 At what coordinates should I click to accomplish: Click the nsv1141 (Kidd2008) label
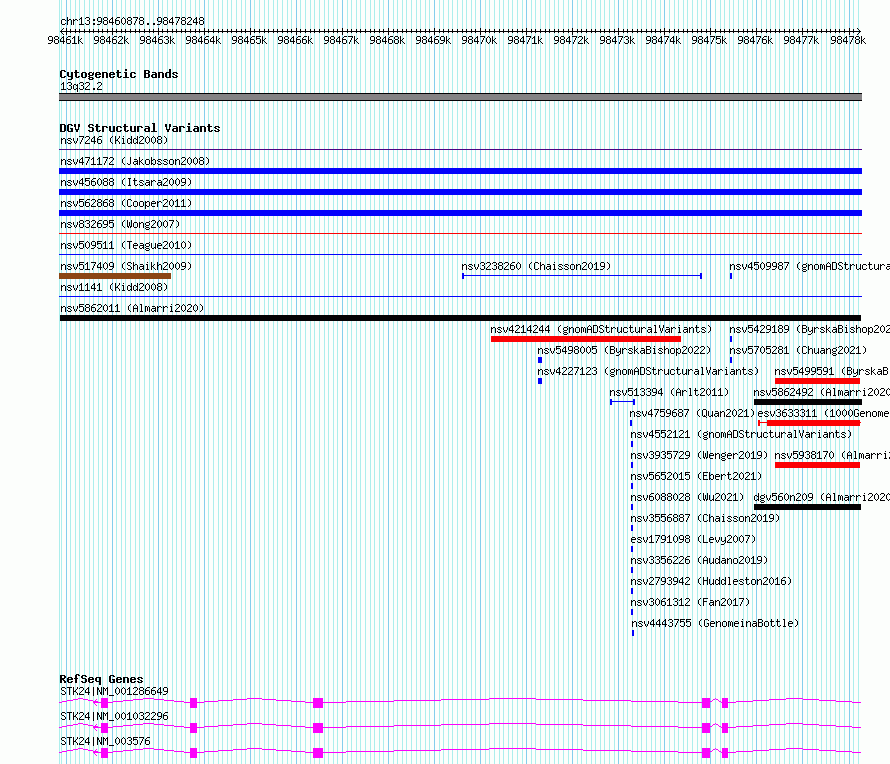point(114,288)
